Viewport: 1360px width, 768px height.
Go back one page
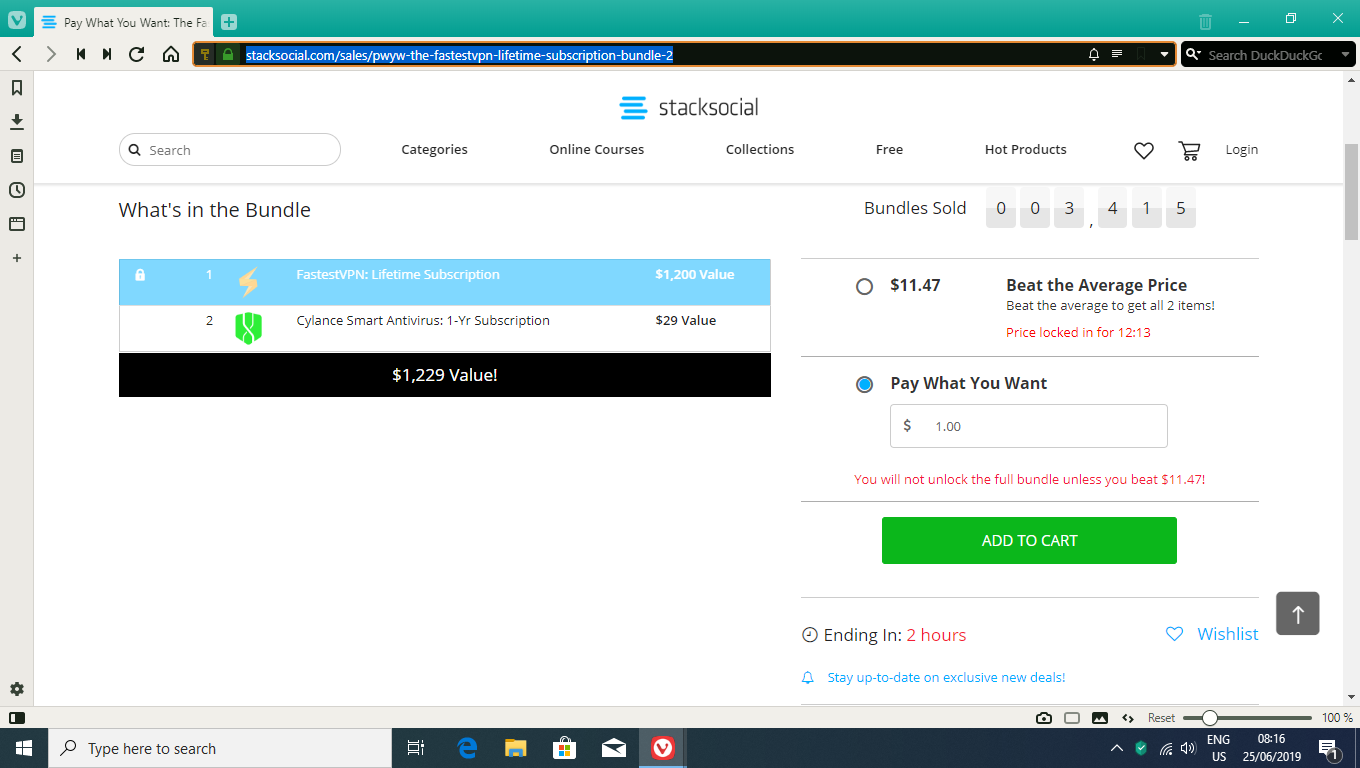[x=17, y=54]
